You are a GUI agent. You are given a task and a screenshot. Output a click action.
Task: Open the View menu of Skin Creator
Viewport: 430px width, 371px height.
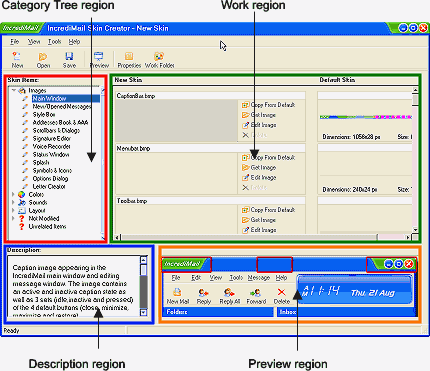coord(34,42)
